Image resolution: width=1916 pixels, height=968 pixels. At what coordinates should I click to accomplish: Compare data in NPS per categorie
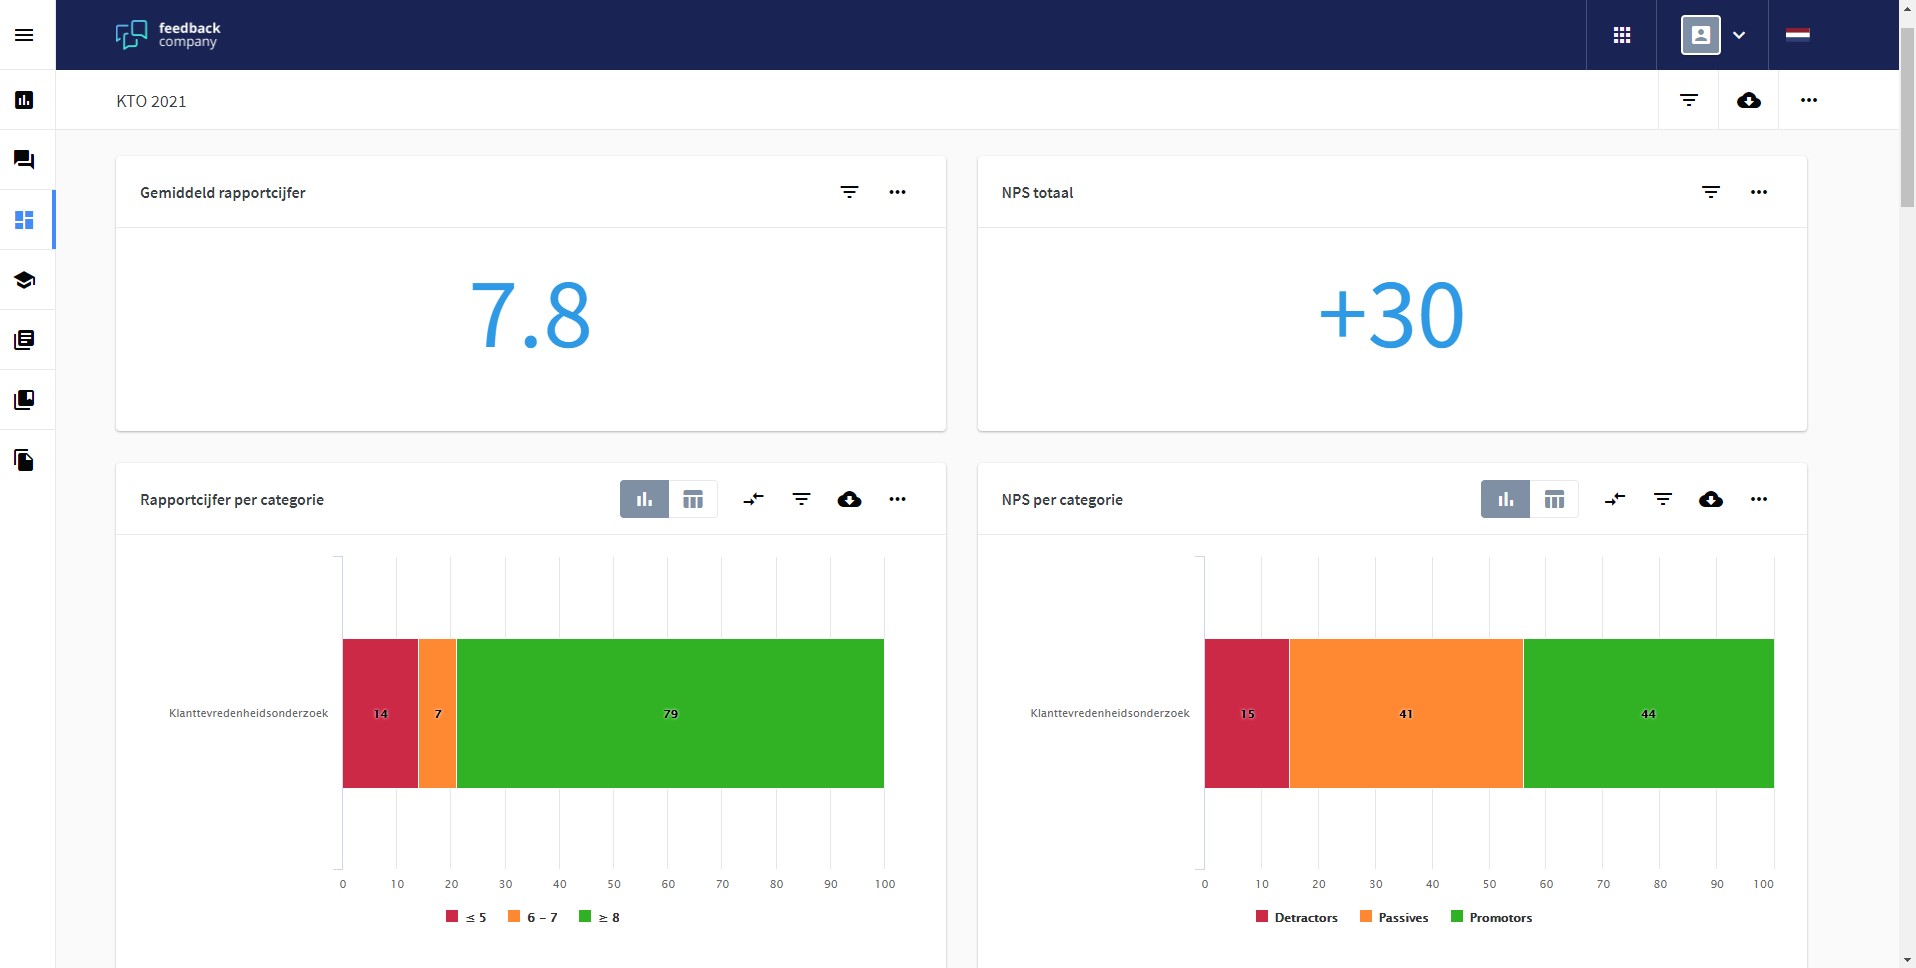[x=1615, y=499]
